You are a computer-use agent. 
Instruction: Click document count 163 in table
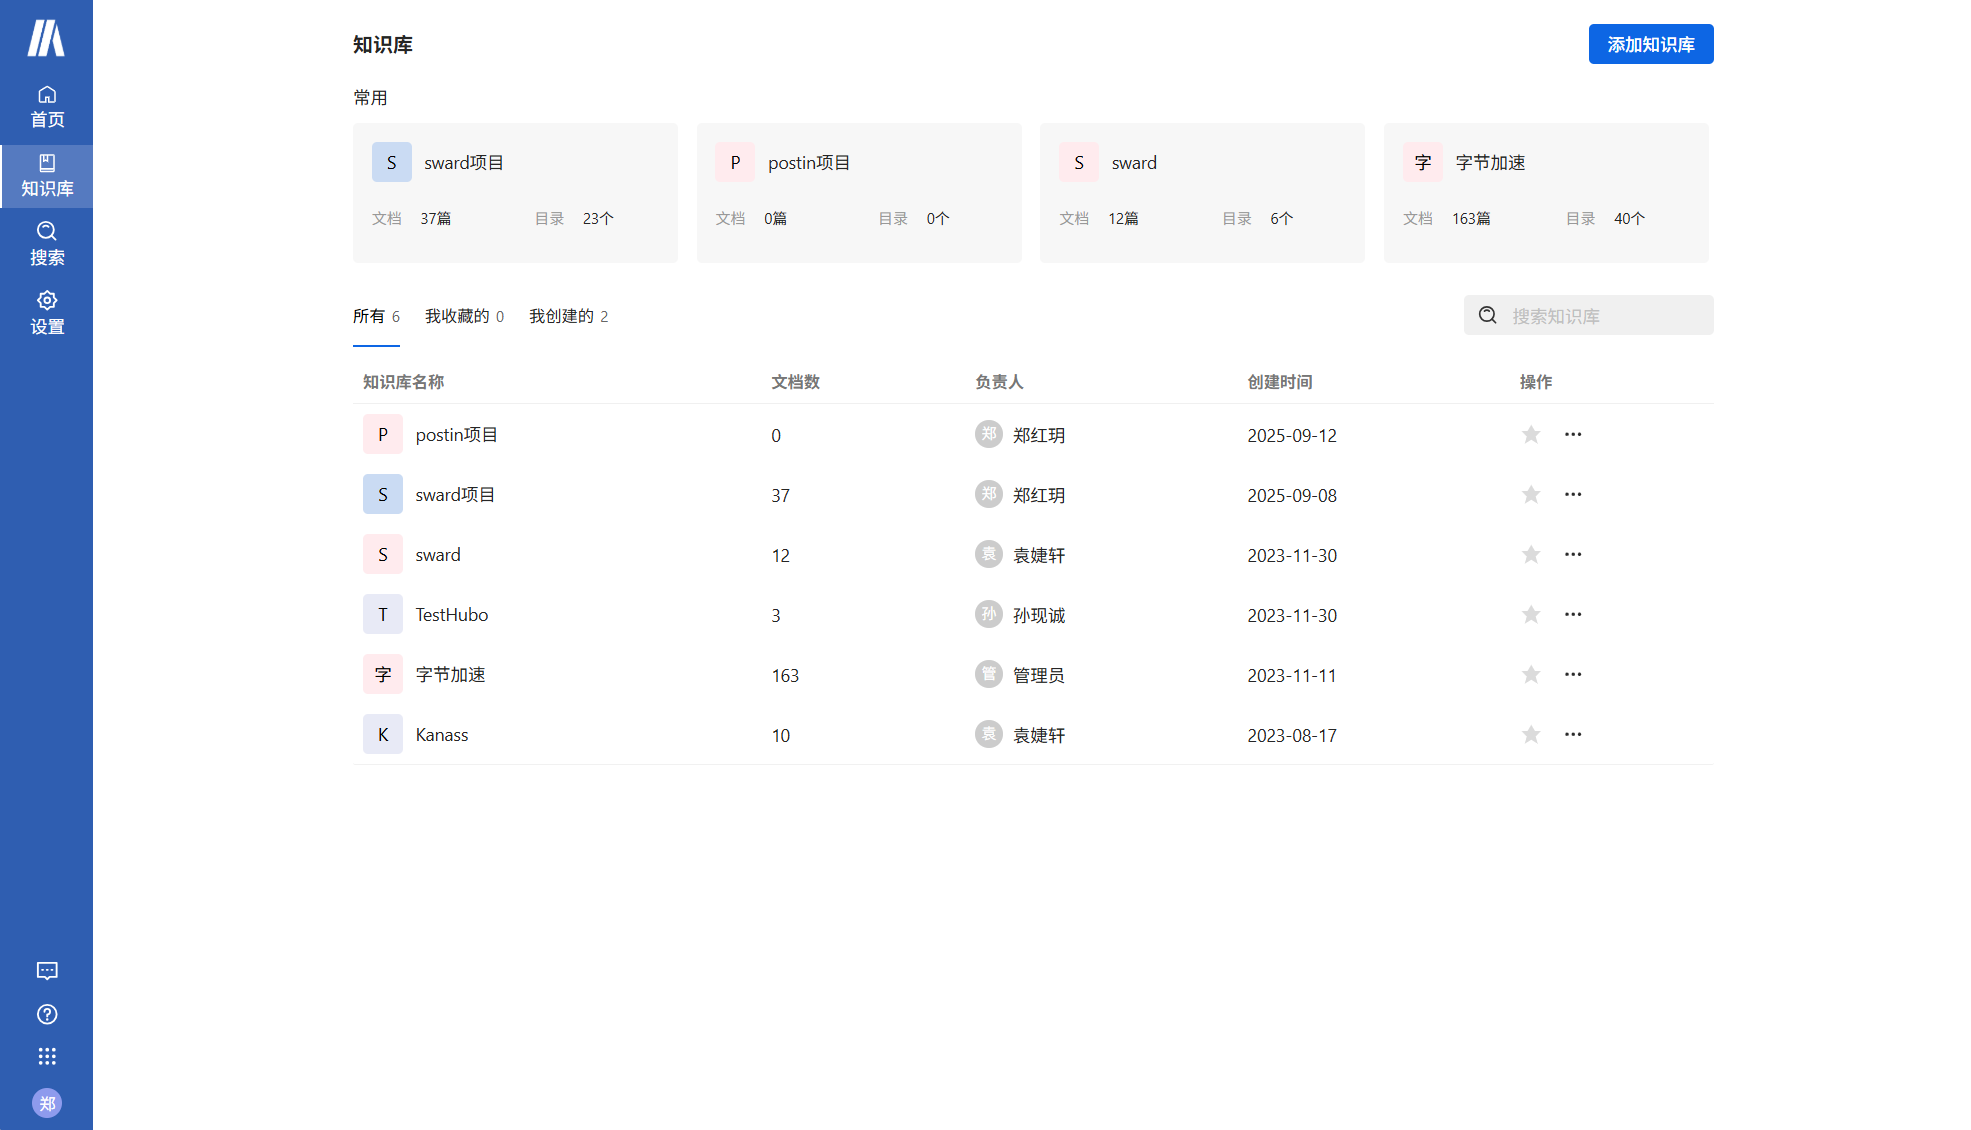pyautogui.click(x=785, y=675)
